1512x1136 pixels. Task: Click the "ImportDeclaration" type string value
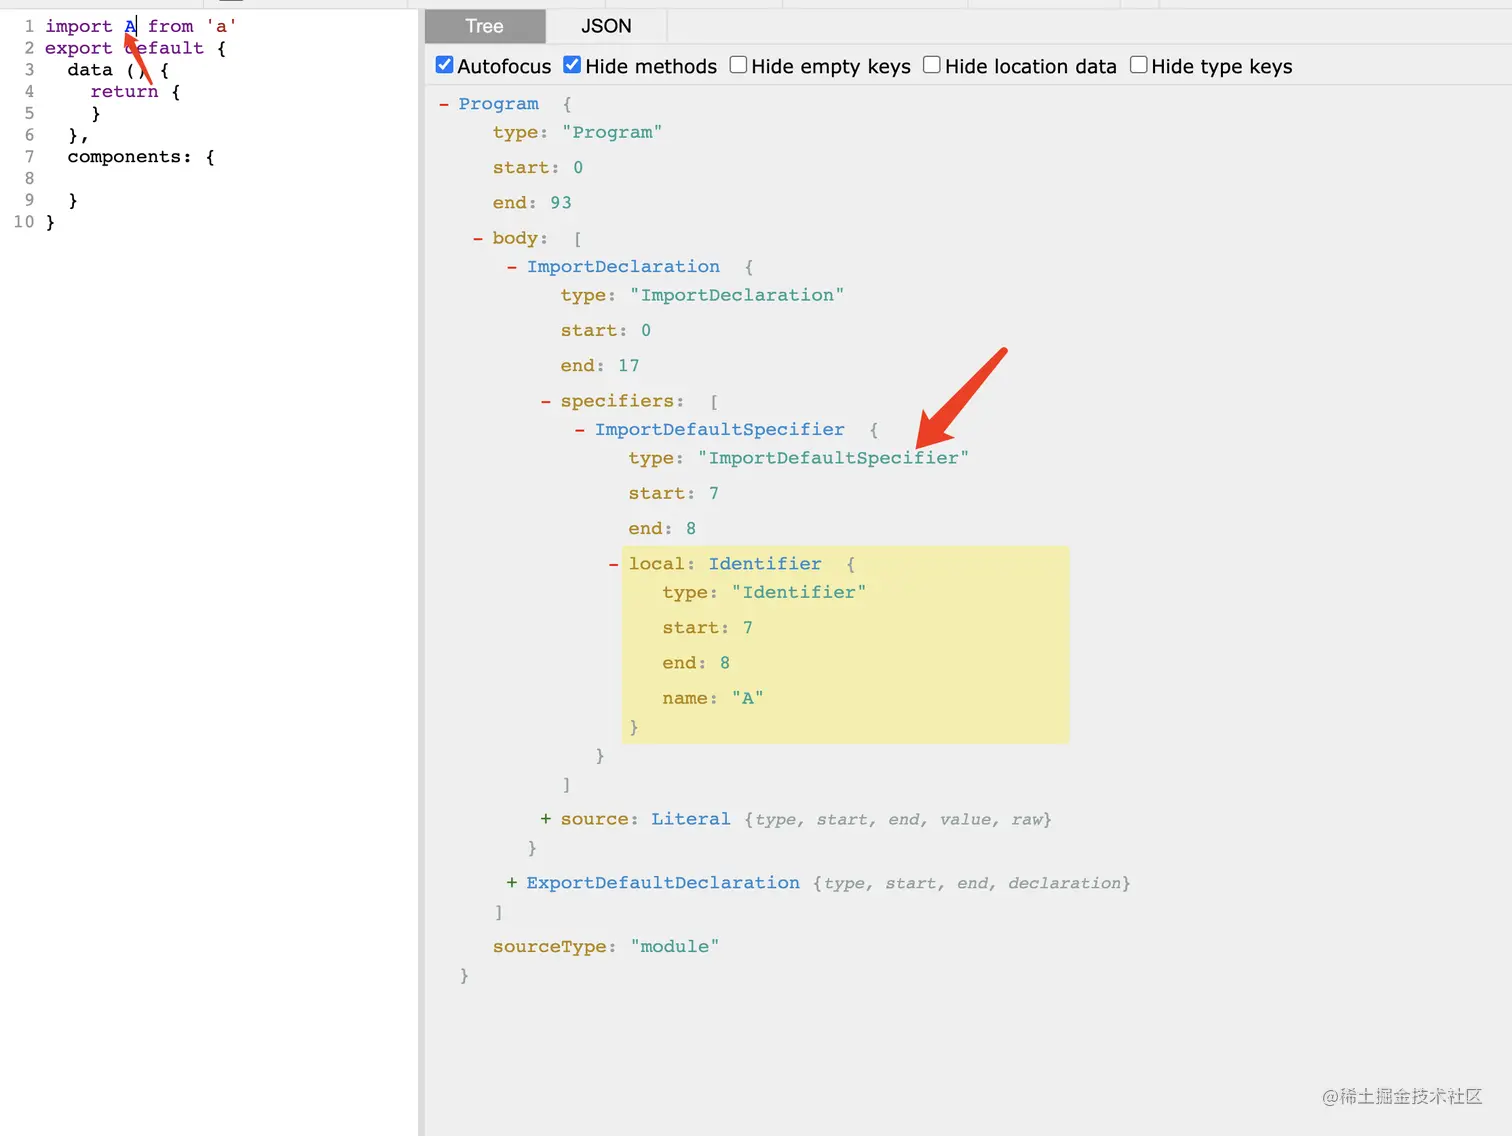point(737,296)
